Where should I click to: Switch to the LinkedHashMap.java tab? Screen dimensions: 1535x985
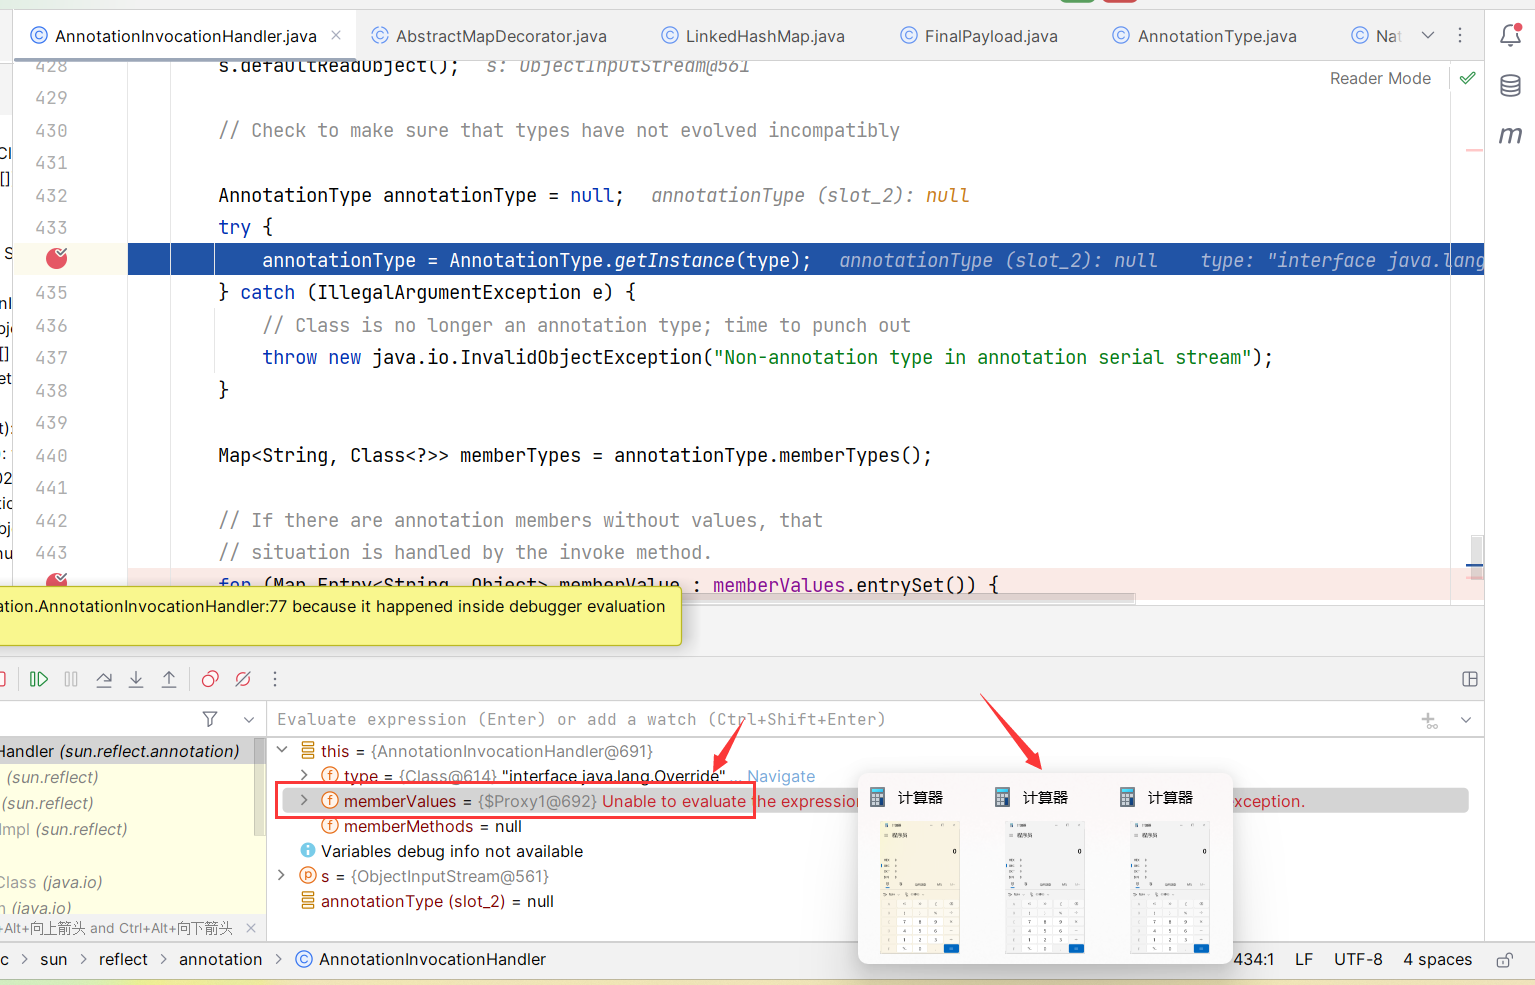(x=764, y=36)
